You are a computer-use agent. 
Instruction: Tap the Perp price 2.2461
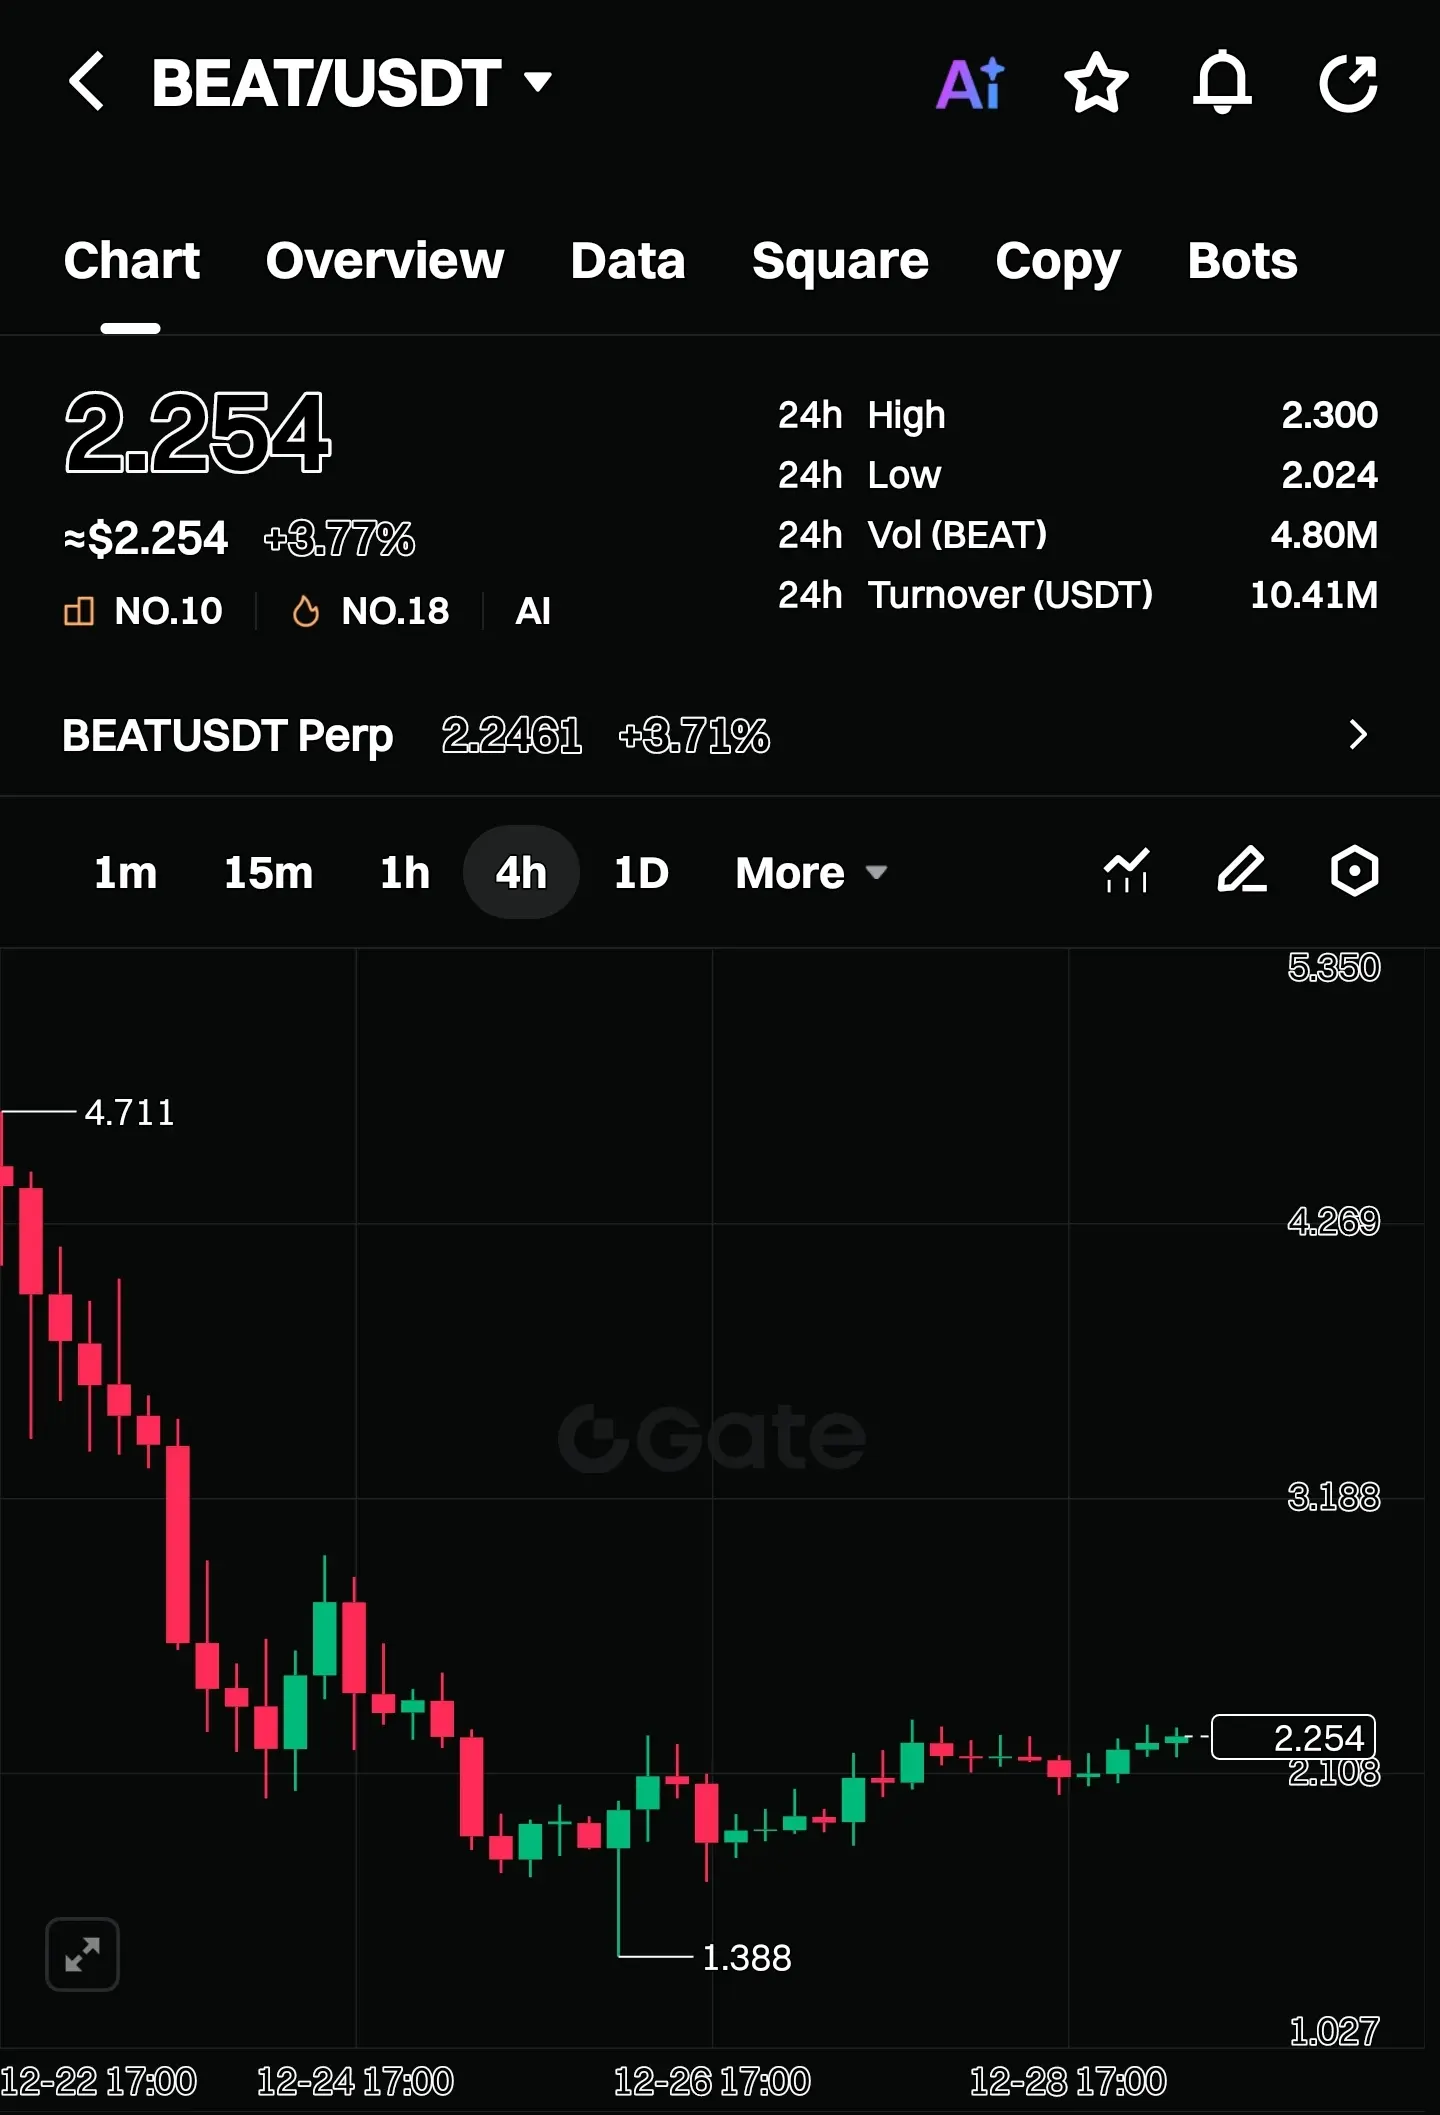(x=512, y=736)
